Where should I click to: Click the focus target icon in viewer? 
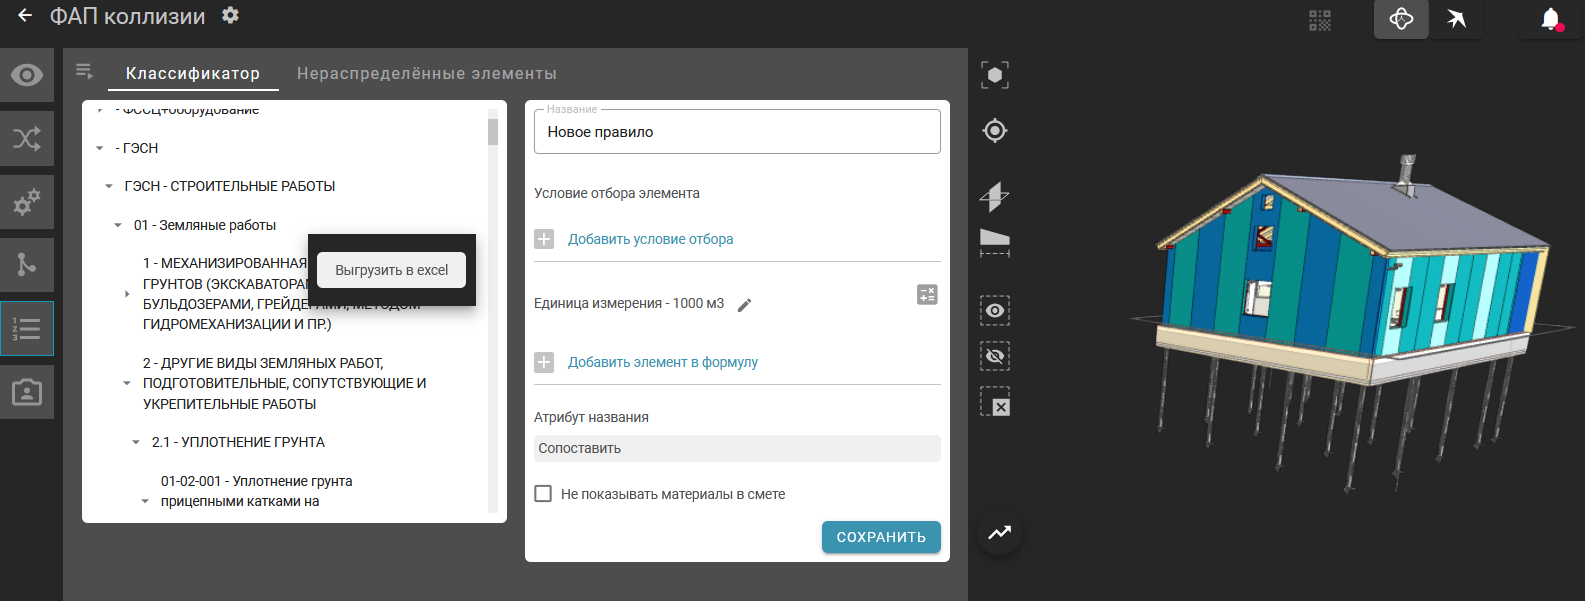point(995,131)
